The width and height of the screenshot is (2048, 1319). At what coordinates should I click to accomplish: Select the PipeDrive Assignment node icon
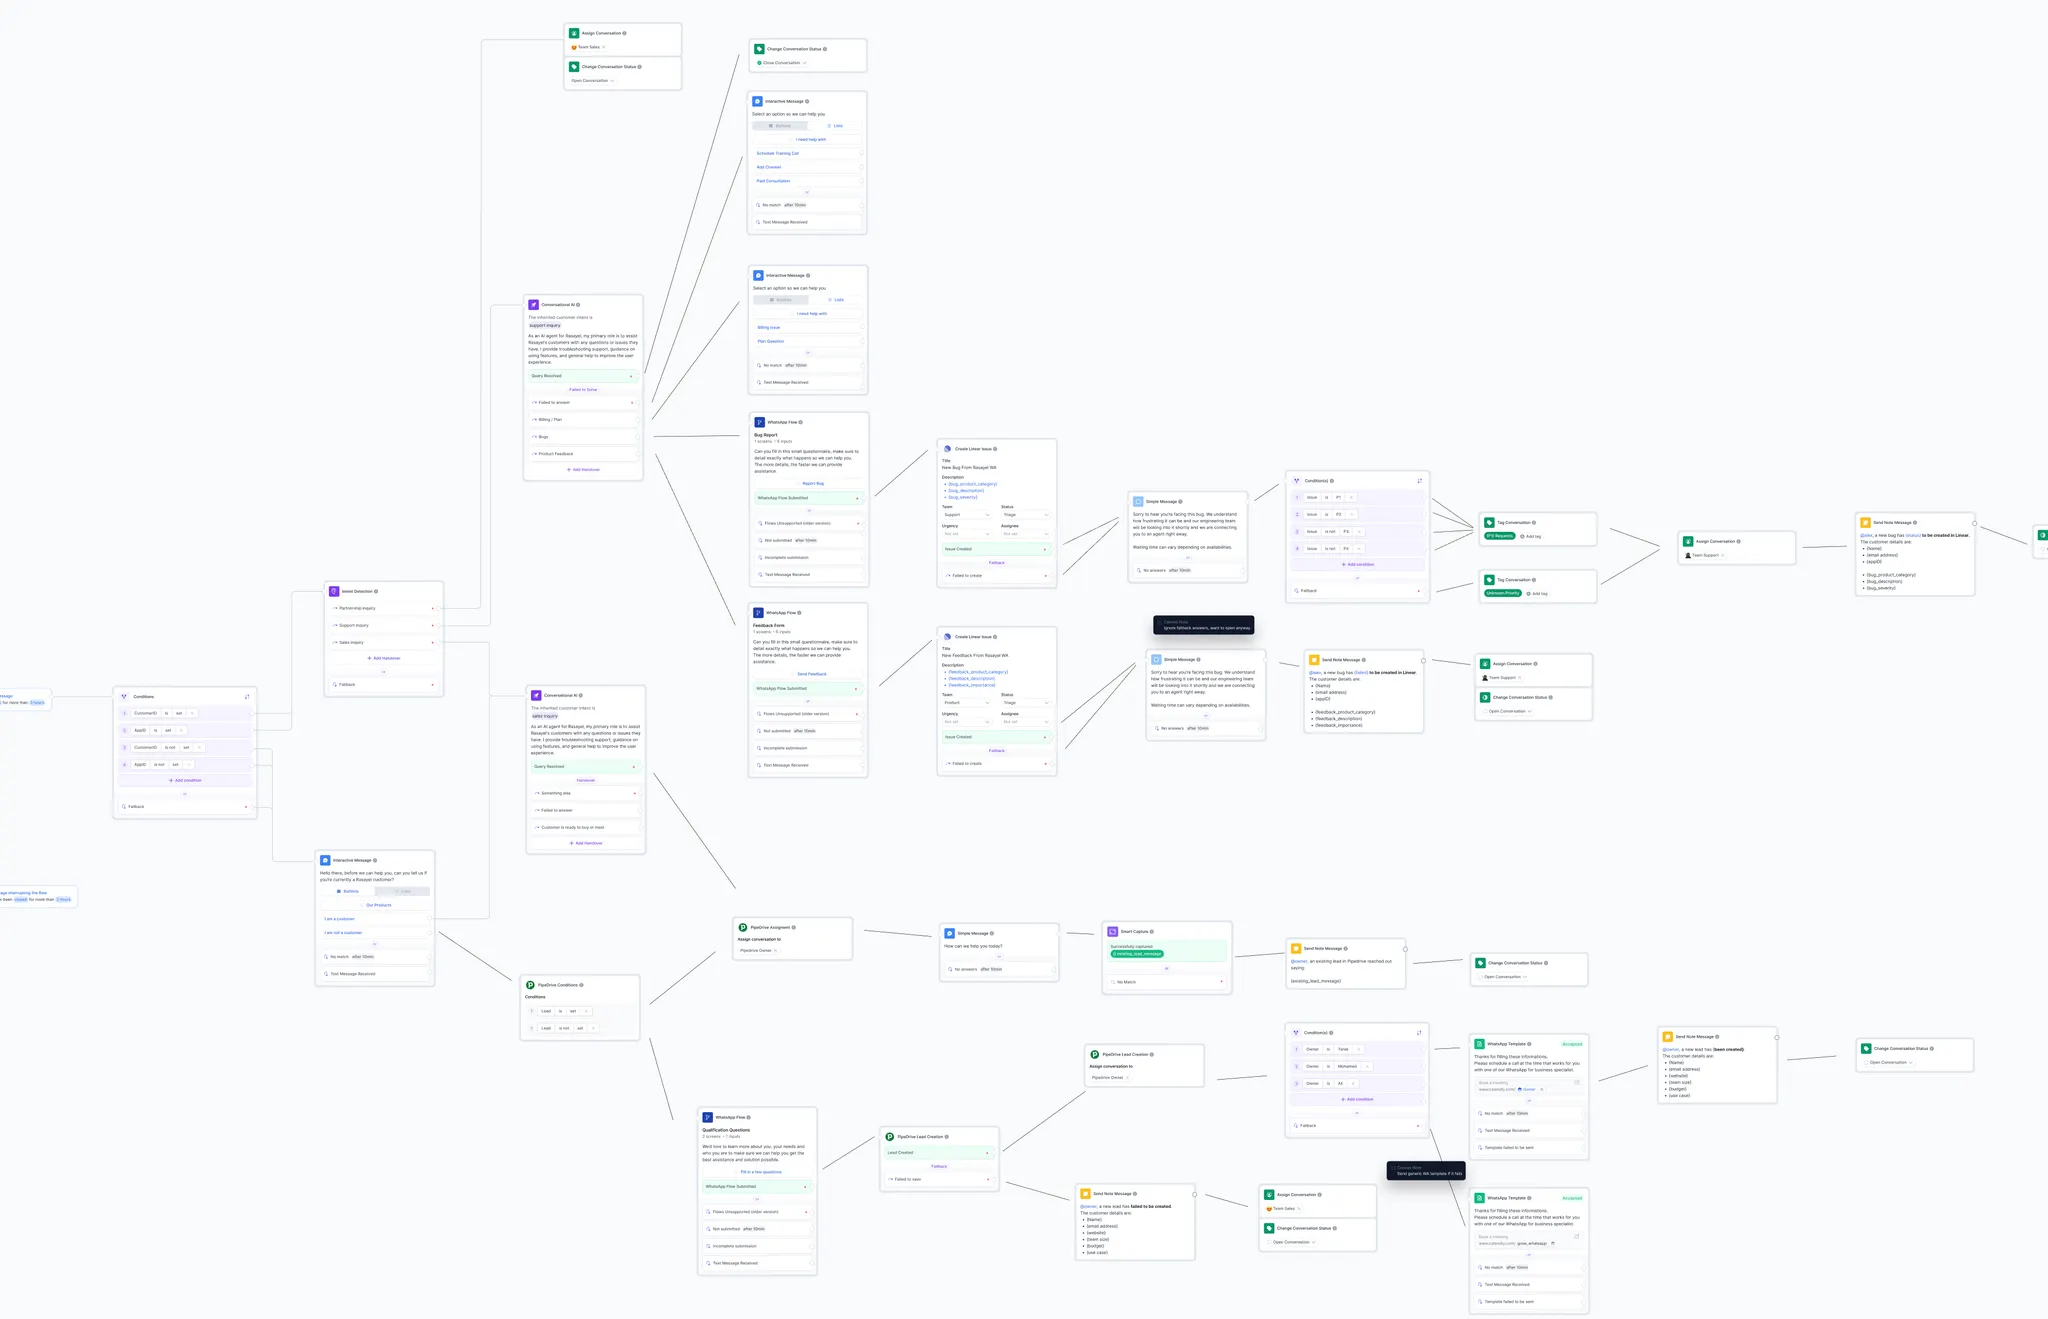pos(745,927)
